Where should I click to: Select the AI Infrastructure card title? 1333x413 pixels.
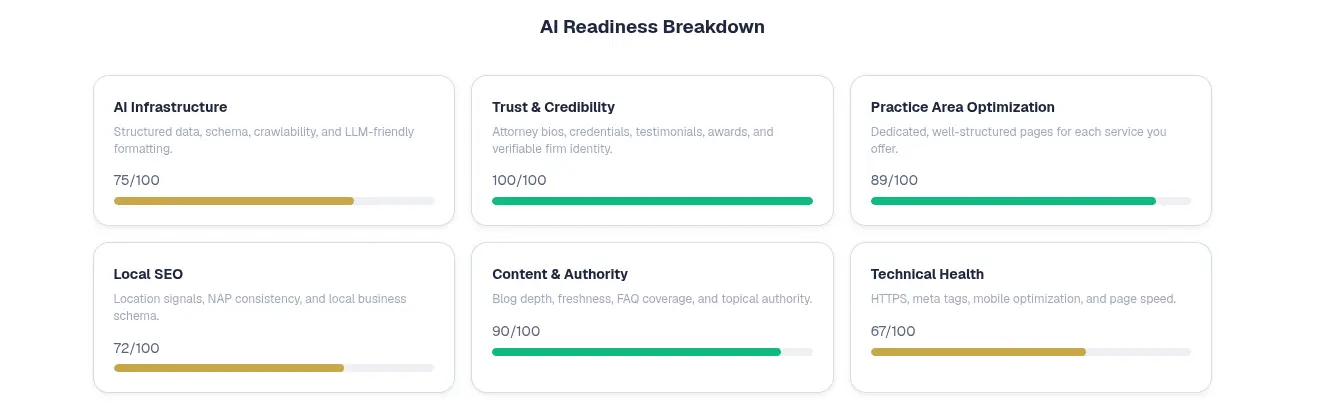pos(170,107)
